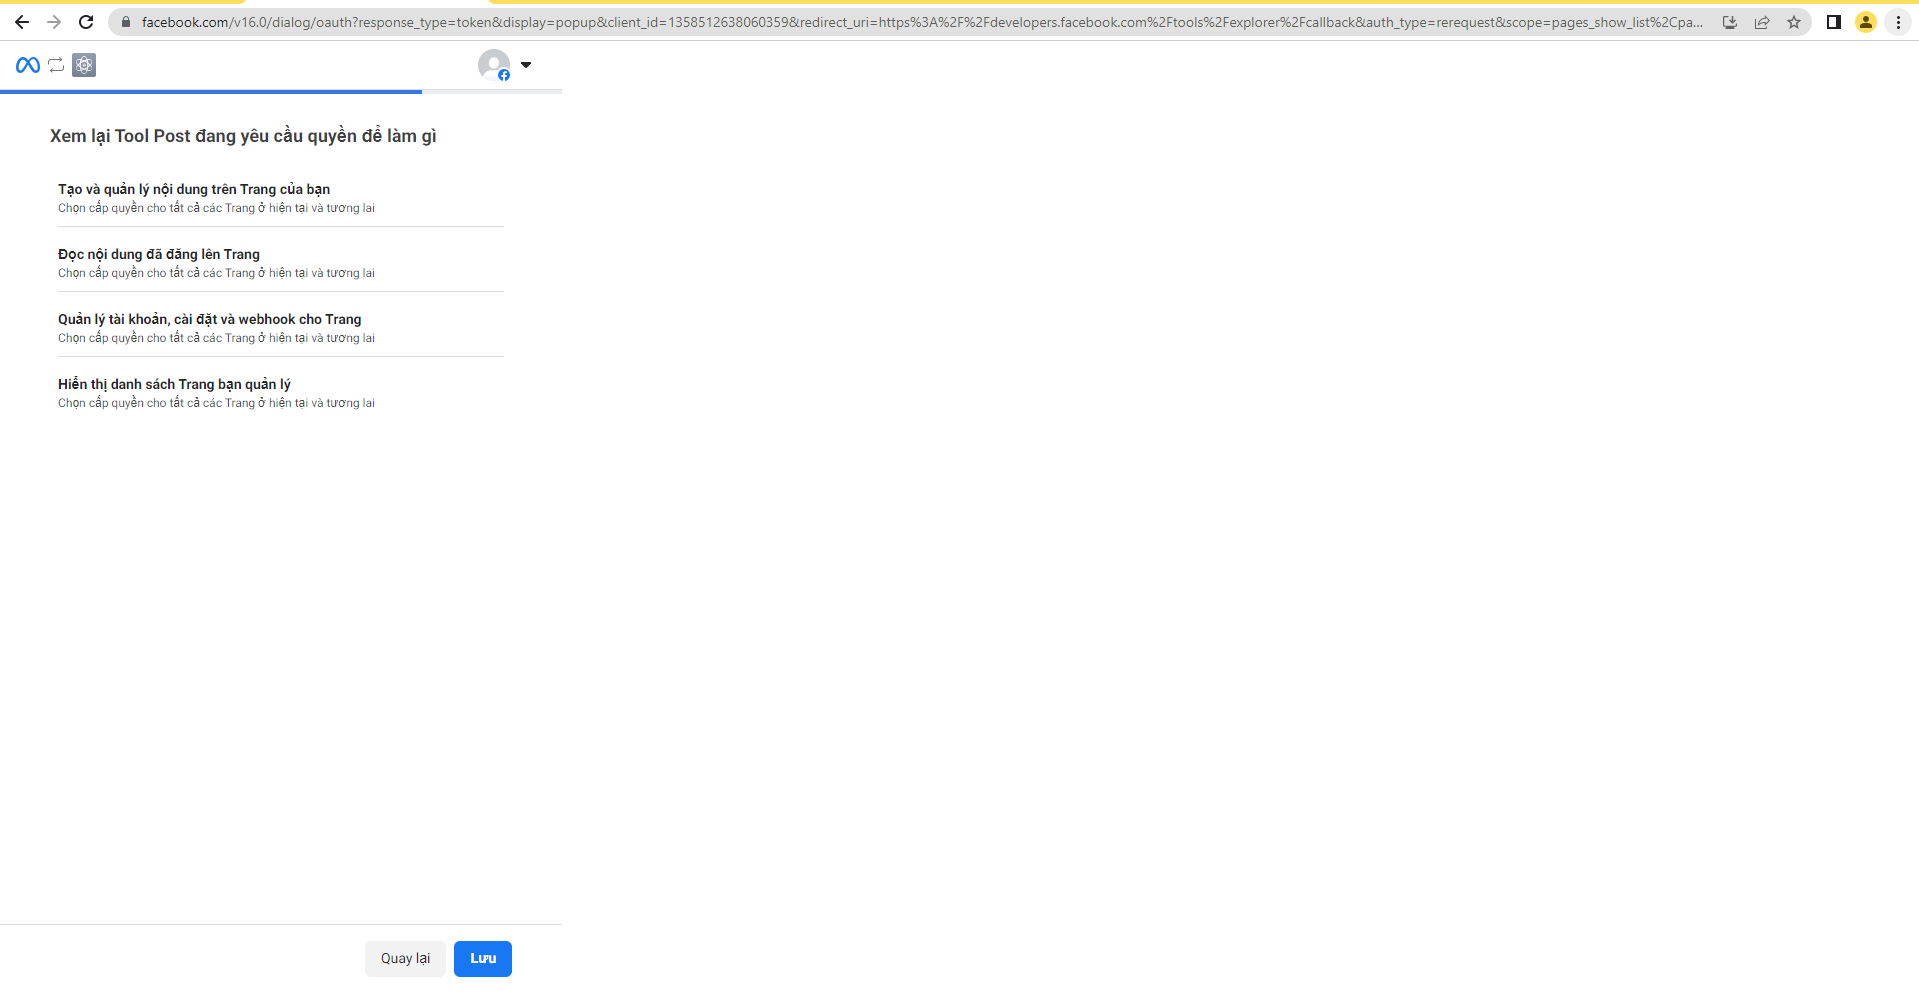
Task: Open the Chrome side panel
Action: pyautogui.click(x=1834, y=22)
